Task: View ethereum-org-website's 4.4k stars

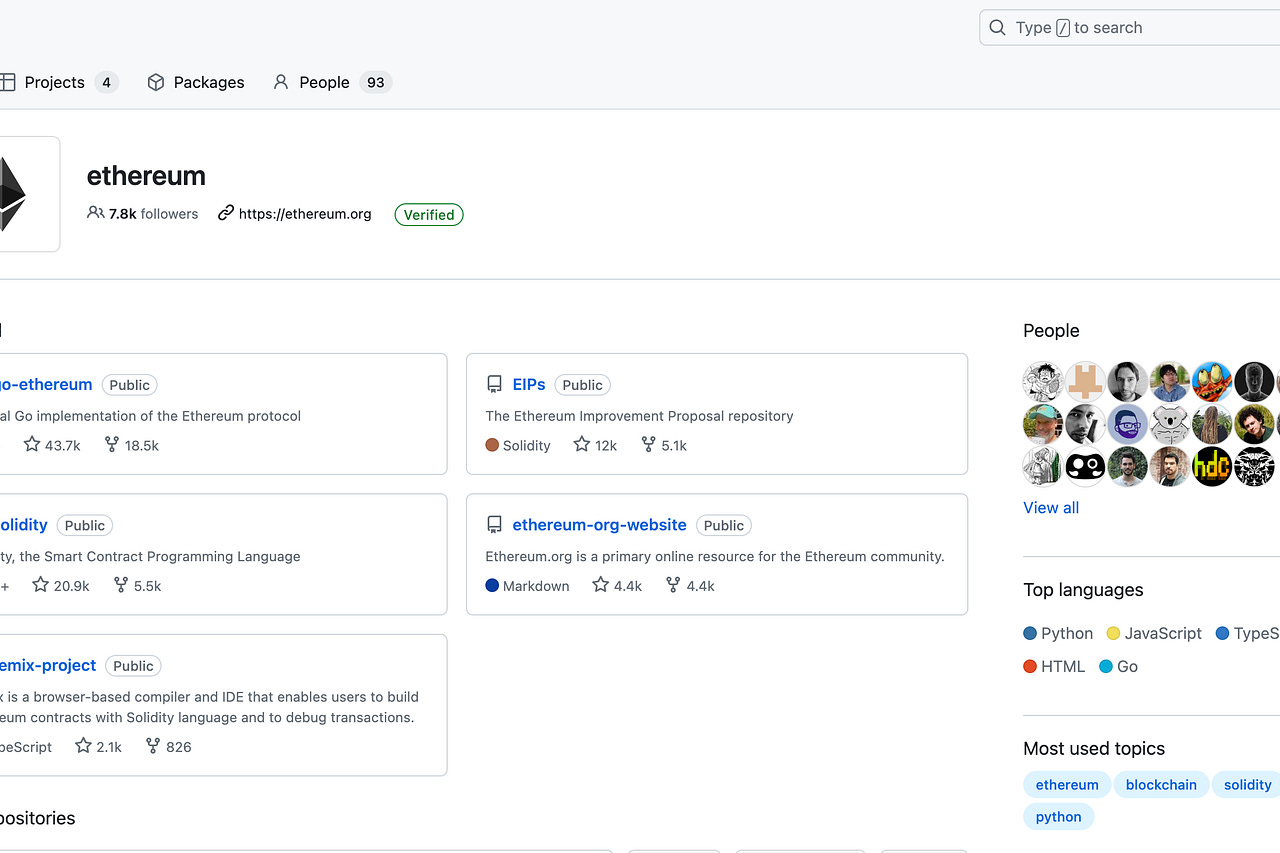Action: 617,585
